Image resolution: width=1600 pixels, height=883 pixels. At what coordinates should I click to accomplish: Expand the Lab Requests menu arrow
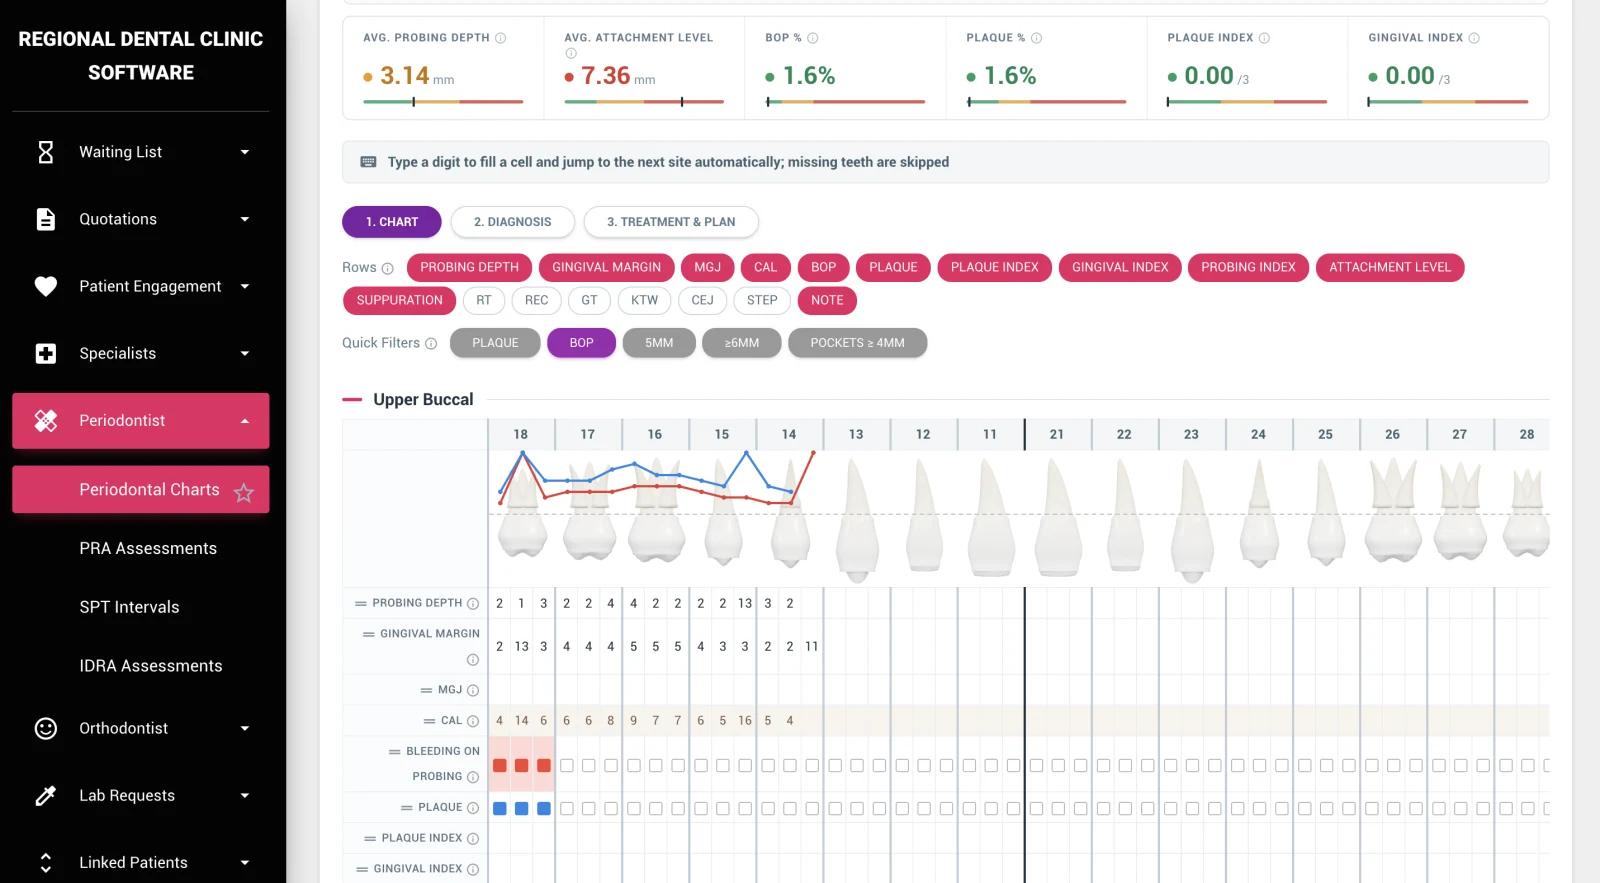click(x=245, y=795)
